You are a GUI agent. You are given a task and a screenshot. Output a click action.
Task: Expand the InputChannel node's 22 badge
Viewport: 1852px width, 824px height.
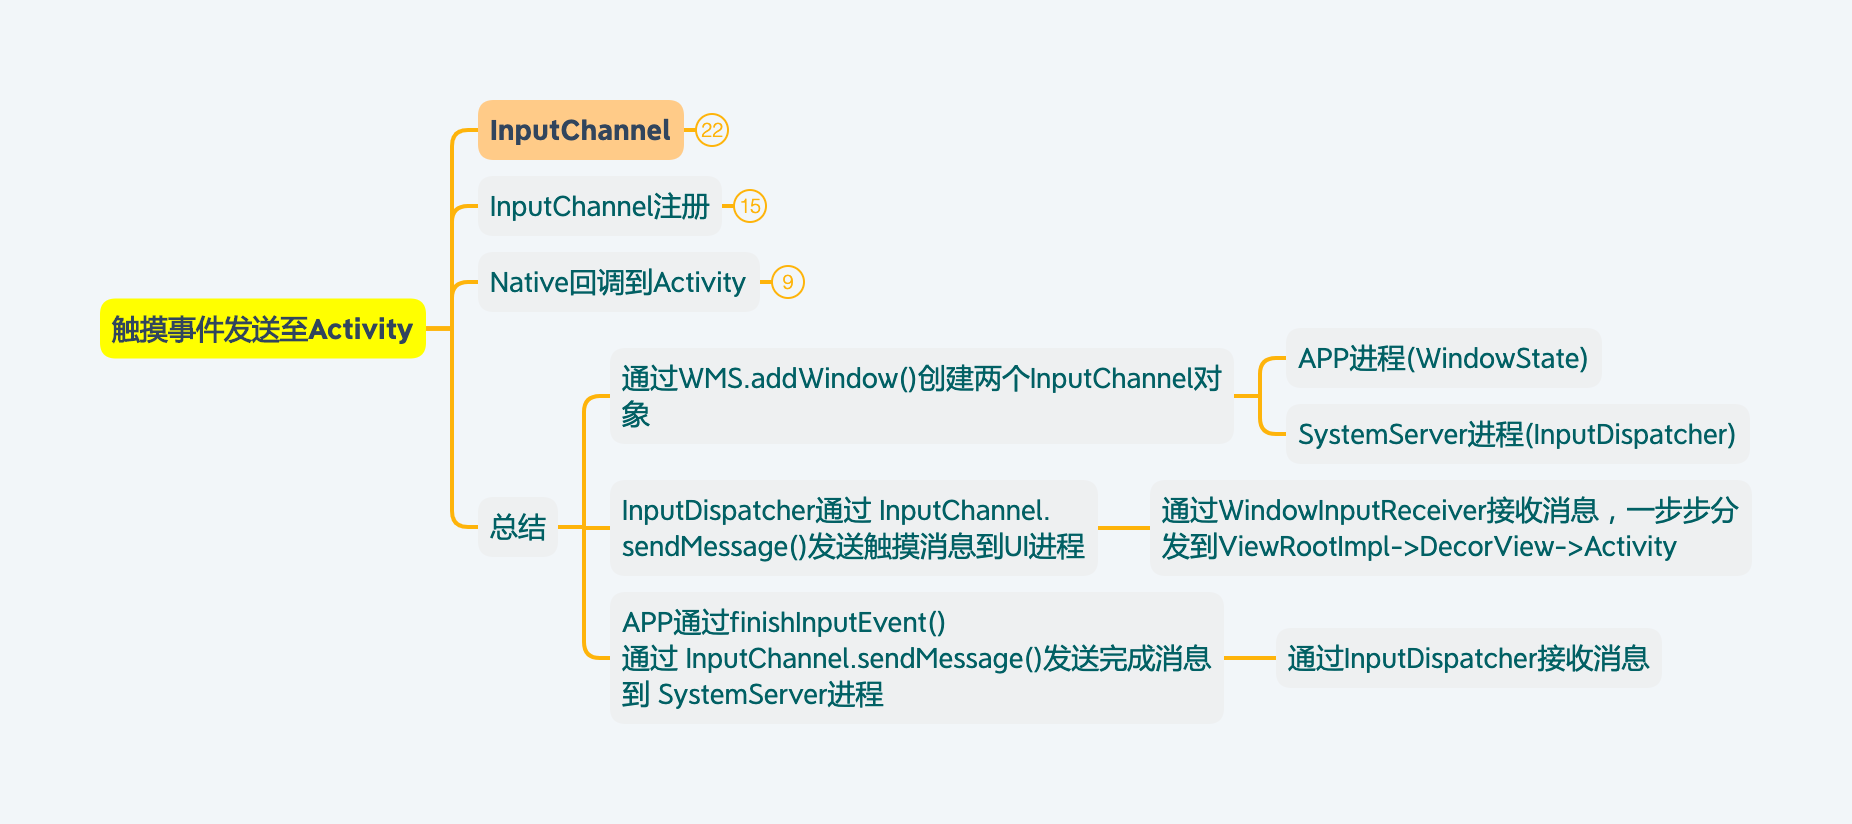(712, 130)
